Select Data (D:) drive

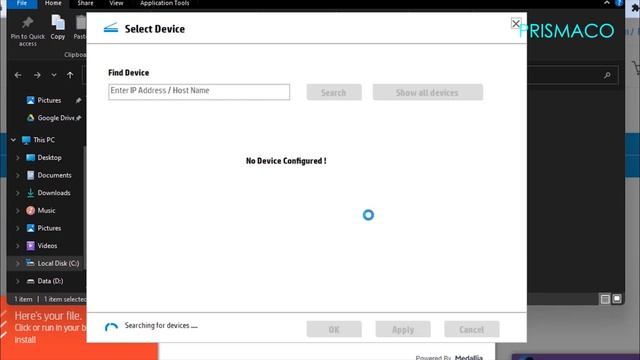point(45,281)
